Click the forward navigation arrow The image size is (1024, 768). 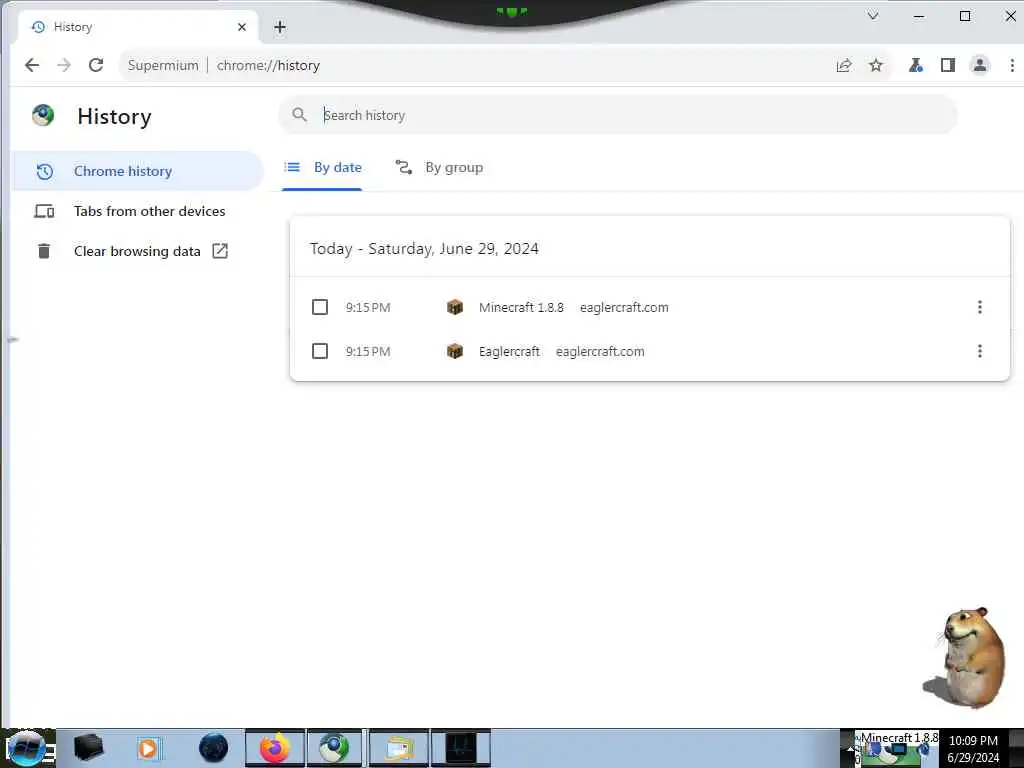(63, 65)
